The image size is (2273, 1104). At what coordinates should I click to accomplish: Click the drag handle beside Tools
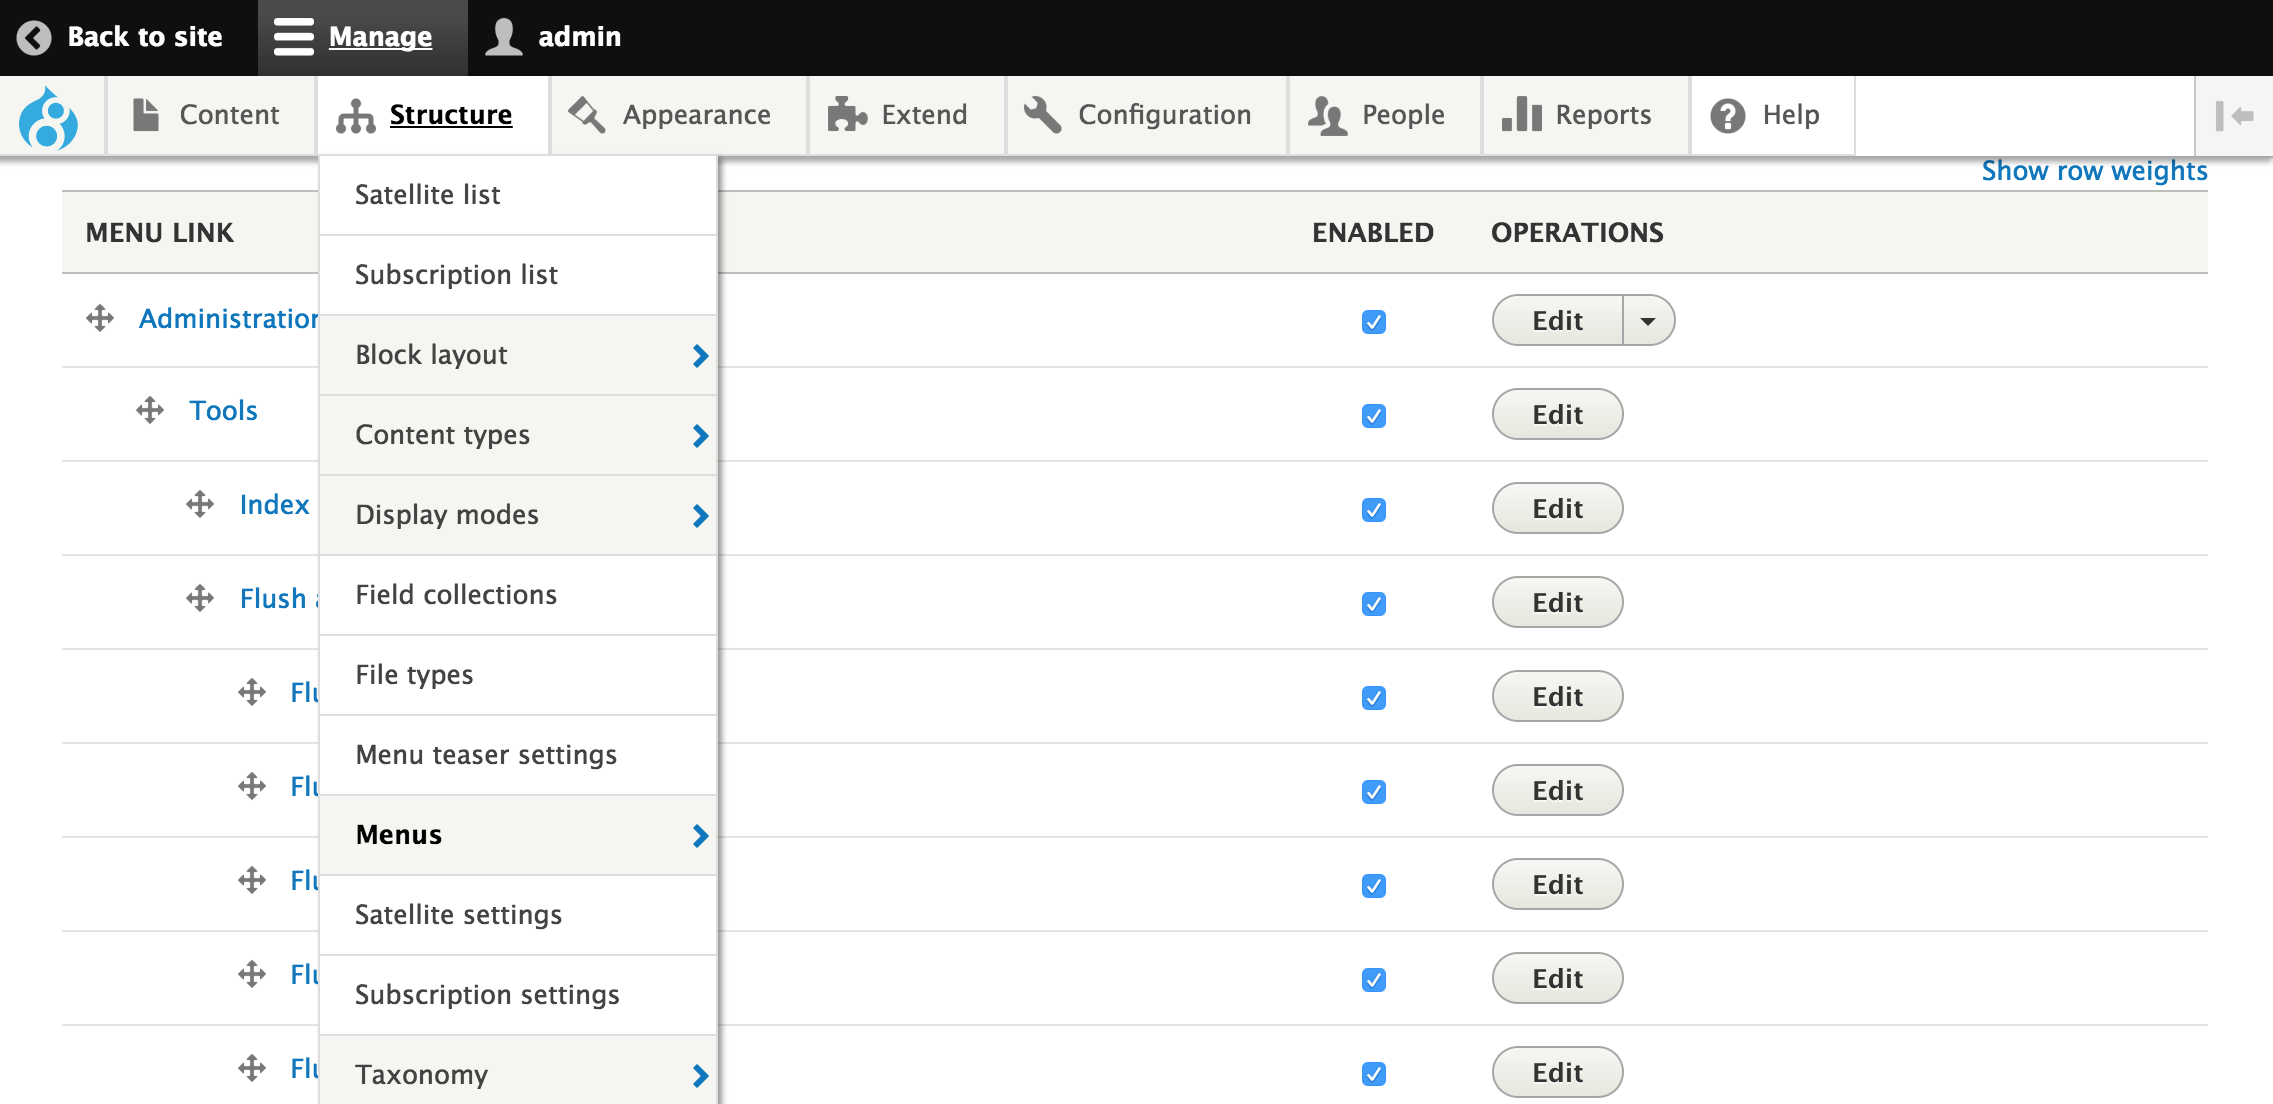pos(150,410)
